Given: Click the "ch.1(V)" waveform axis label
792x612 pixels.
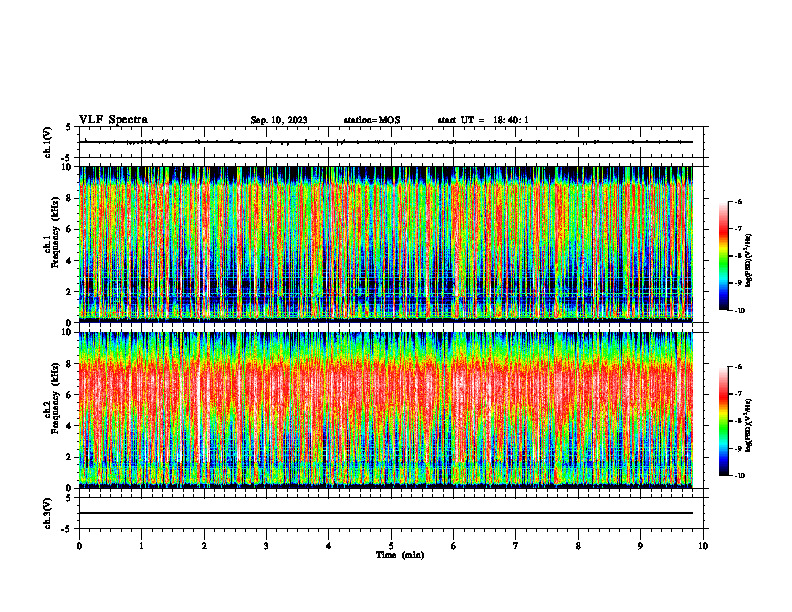Looking at the screenshot, I should 47,142.
